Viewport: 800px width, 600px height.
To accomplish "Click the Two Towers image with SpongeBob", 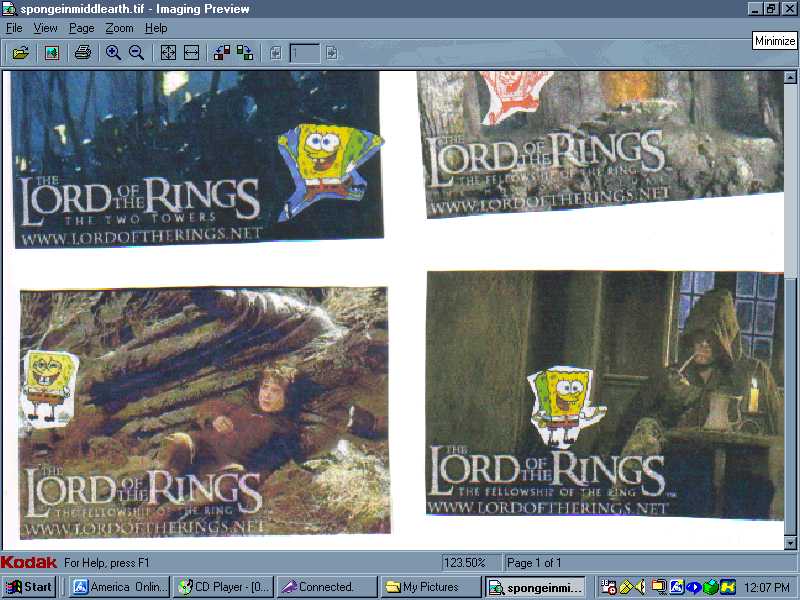I will point(198,159).
